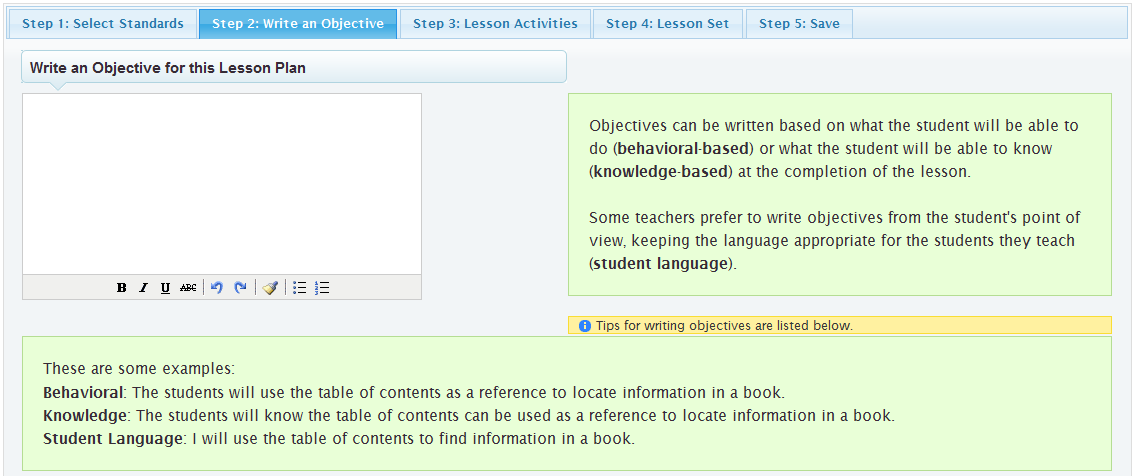Clean up formatting with the brush icon
The height and width of the screenshot is (476, 1136).
[x=270, y=288]
